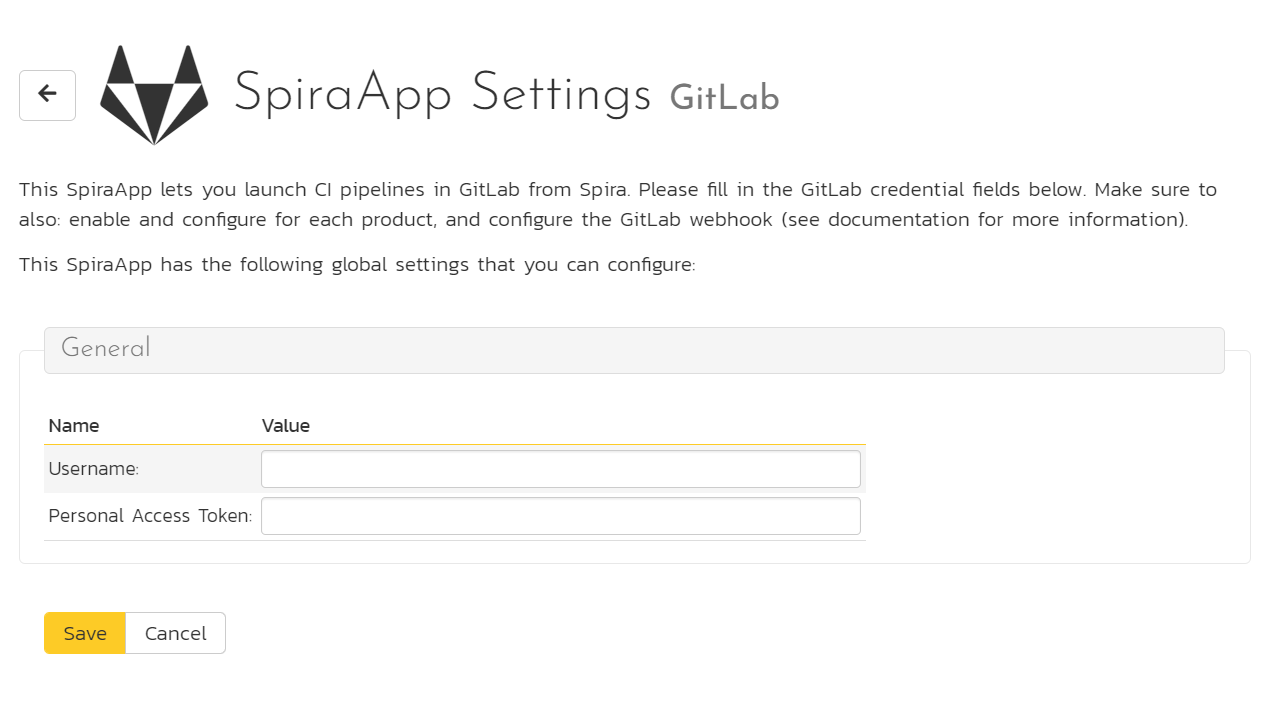Click the Username label
This screenshot has width=1267, height=720.
(94, 469)
